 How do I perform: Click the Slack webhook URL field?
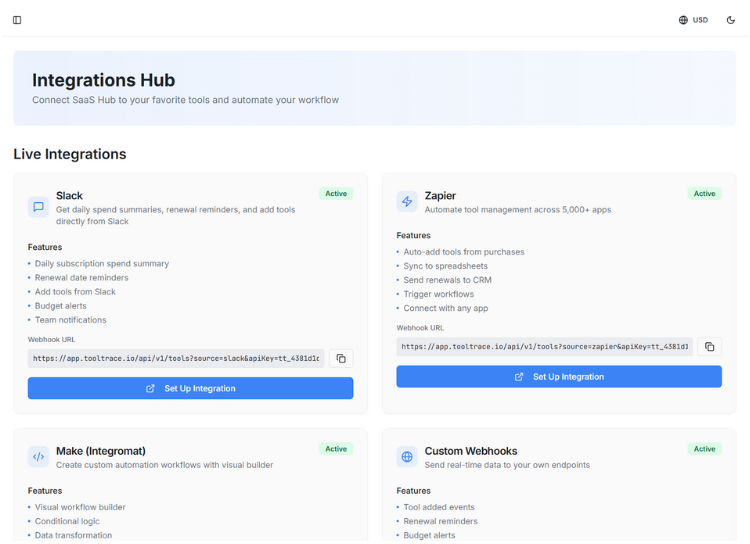coord(176,358)
